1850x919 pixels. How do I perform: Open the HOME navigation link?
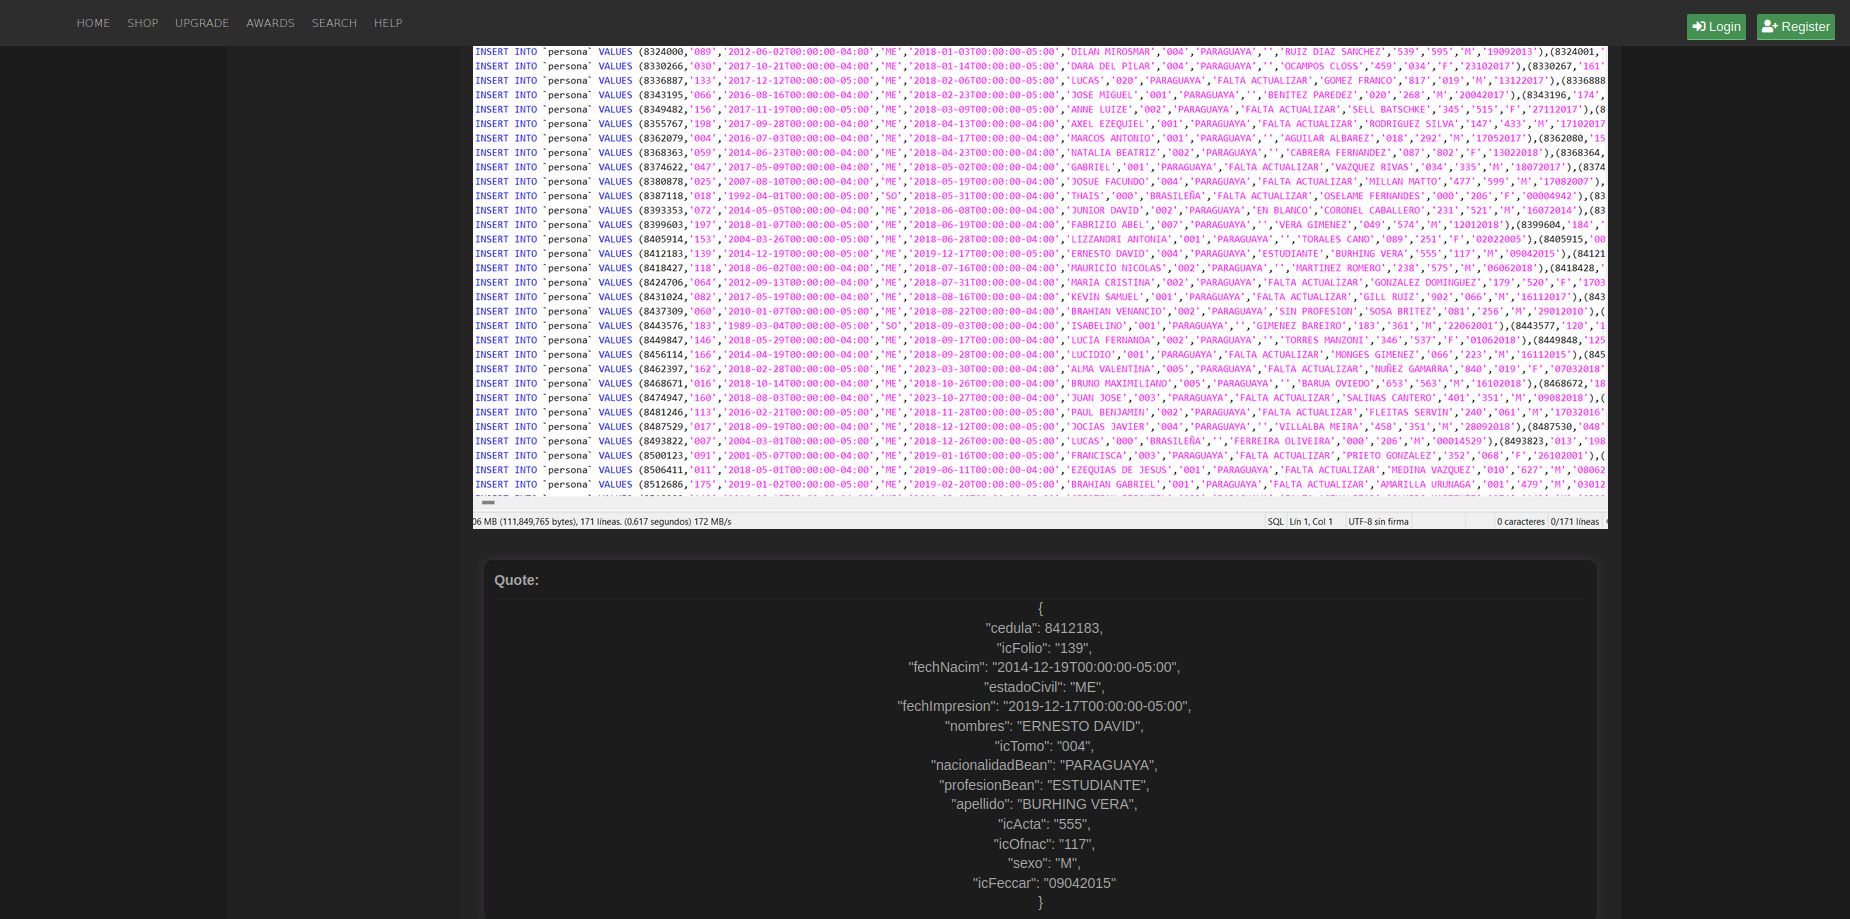pos(93,23)
